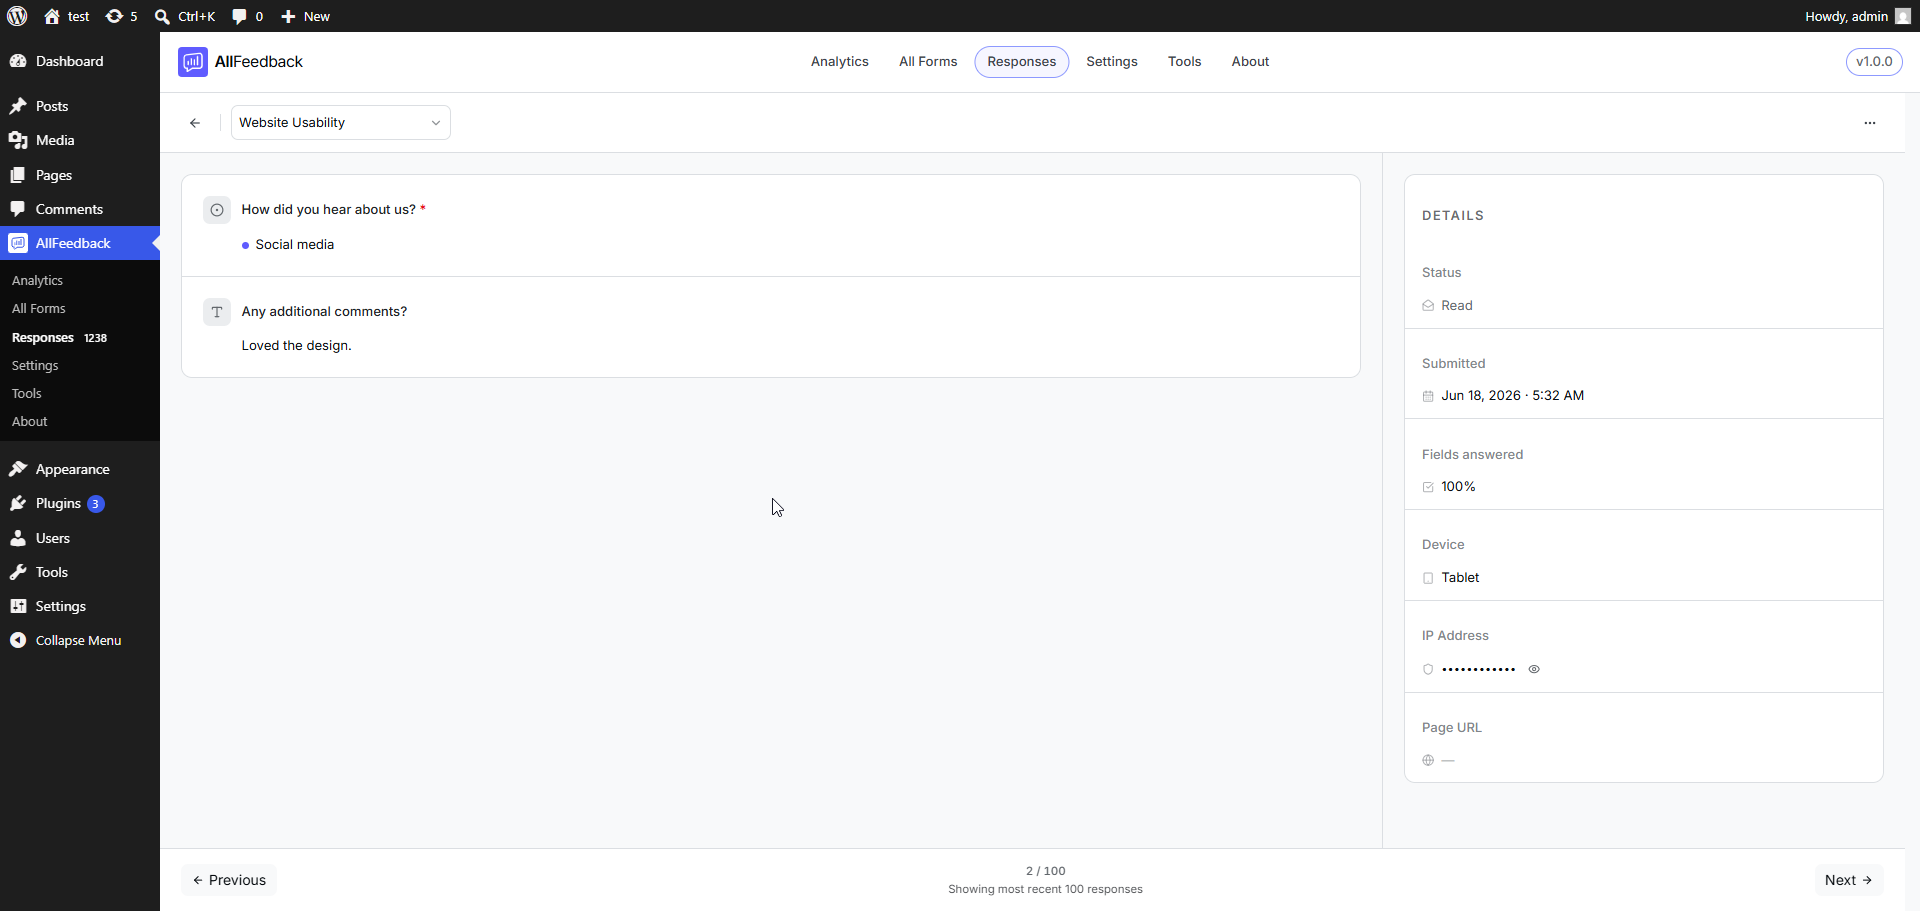The image size is (1920, 911).
Task: Open the Website Usability form dropdown
Action: coord(340,123)
